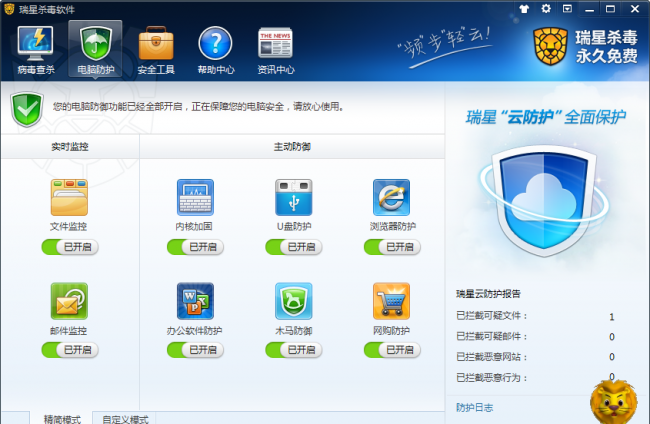The image size is (650, 424).
Task: Toggle 邮件监控 switch off
Action: 70,350
